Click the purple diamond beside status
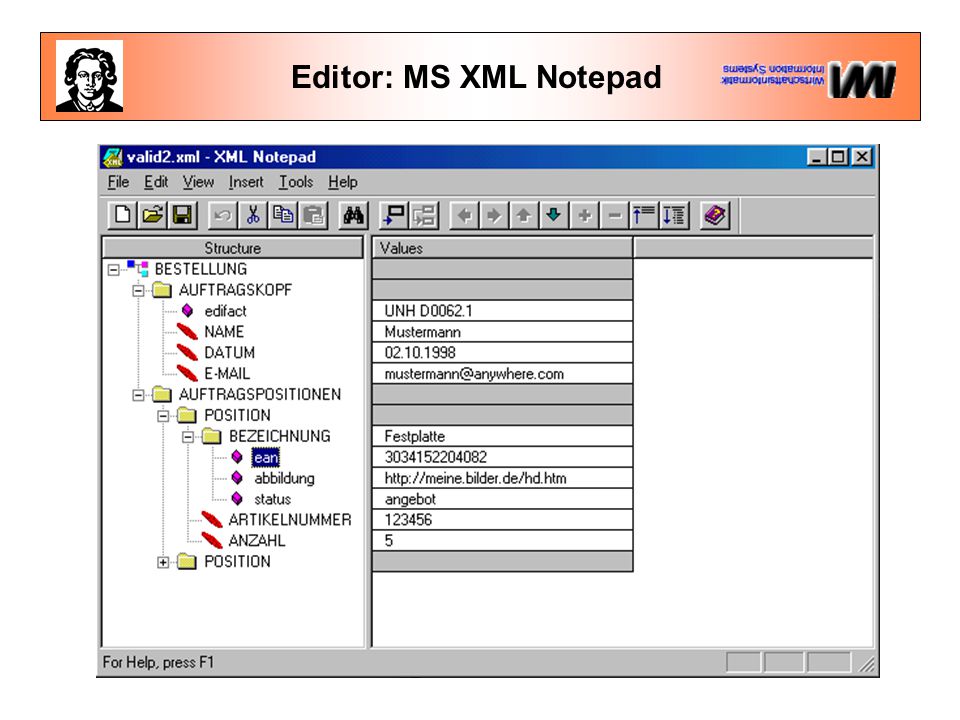960x720 pixels. 237,499
